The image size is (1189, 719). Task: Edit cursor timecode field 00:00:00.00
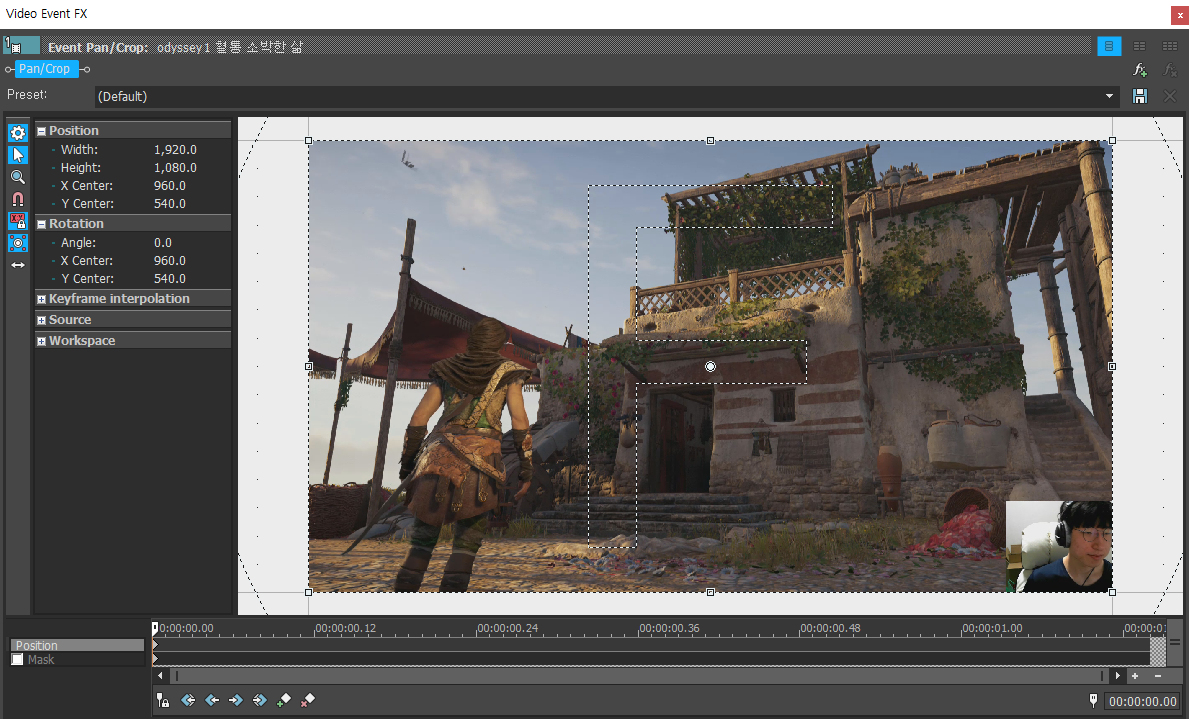click(1142, 702)
